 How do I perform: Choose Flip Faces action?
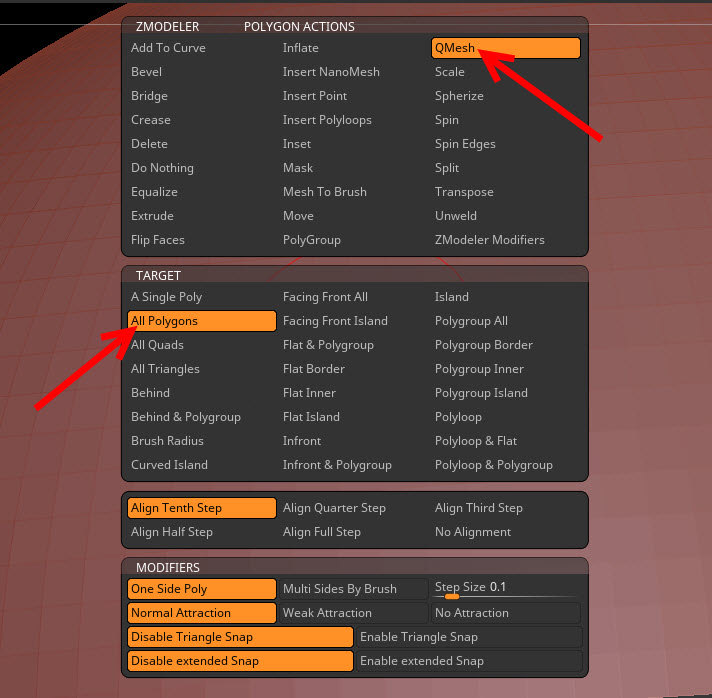[x=158, y=240]
